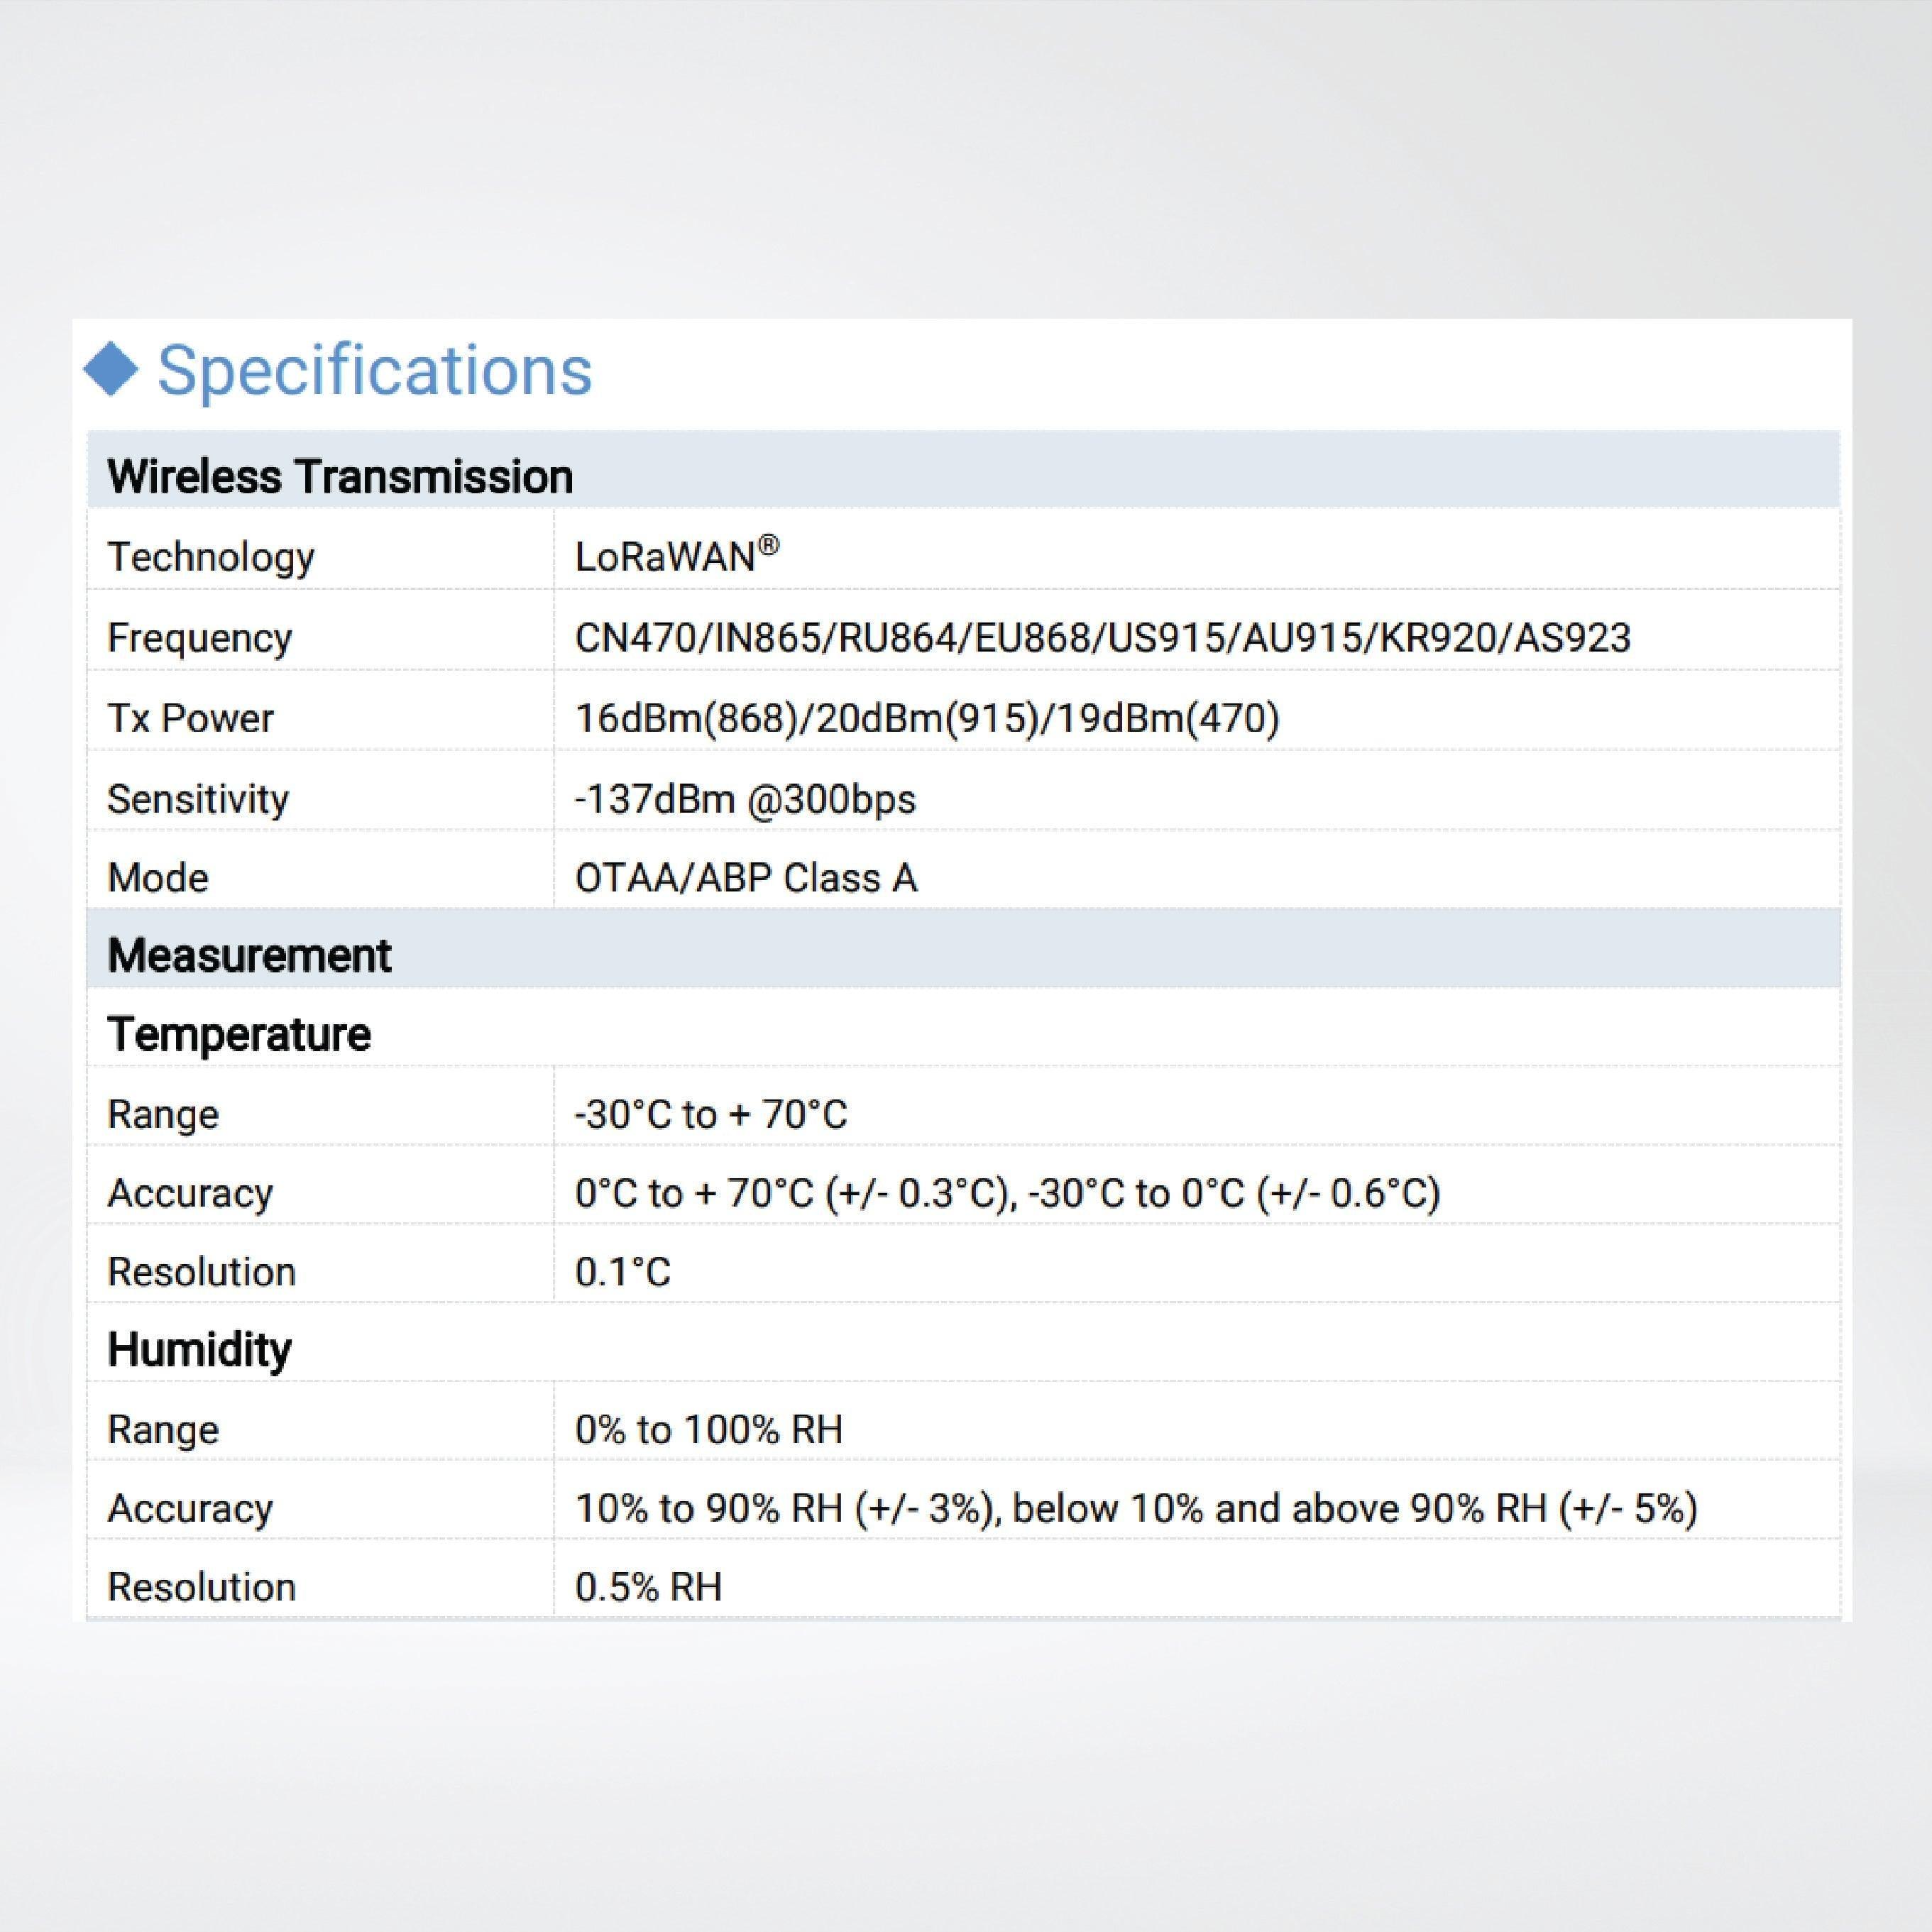The height and width of the screenshot is (1932, 1932).
Task: Open the Specifications tab heading
Action: tap(377, 372)
